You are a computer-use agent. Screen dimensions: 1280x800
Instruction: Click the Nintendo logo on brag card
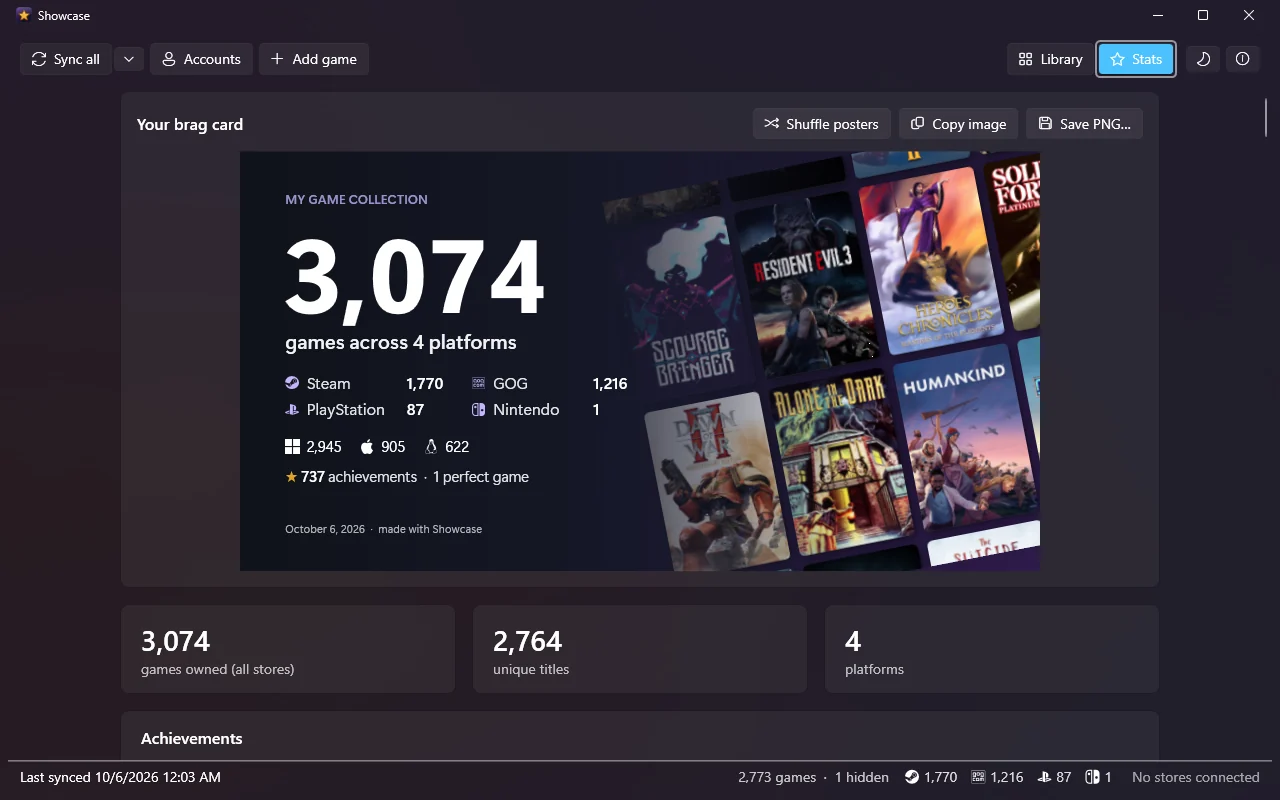pyautogui.click(x=478, y=409)
